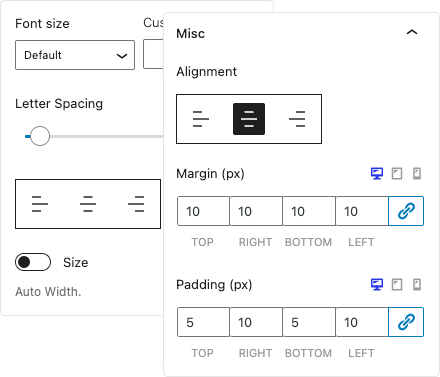Image resolution: width=440 pixels, height=377 pixels.
Task: Select left alignment in Misc panel
Action: 201,119
